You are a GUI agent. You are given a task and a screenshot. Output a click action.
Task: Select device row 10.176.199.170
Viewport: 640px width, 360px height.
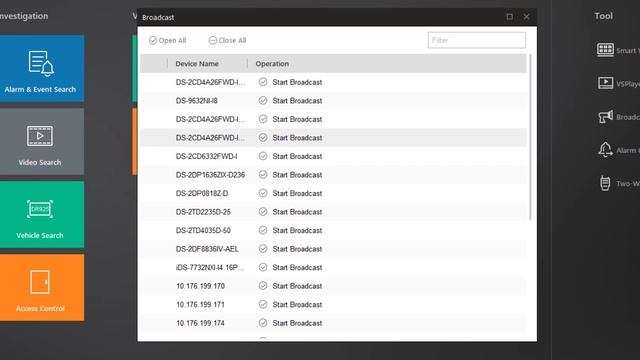333,286
